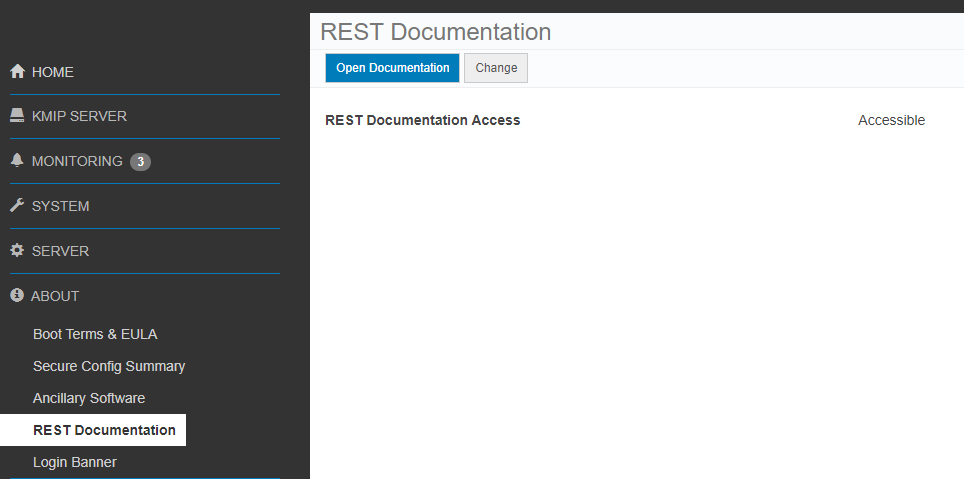This screenshot has width=964, height=479.
Task: Open Boot Terms & EULA page
Action: [x=95, y=334]
